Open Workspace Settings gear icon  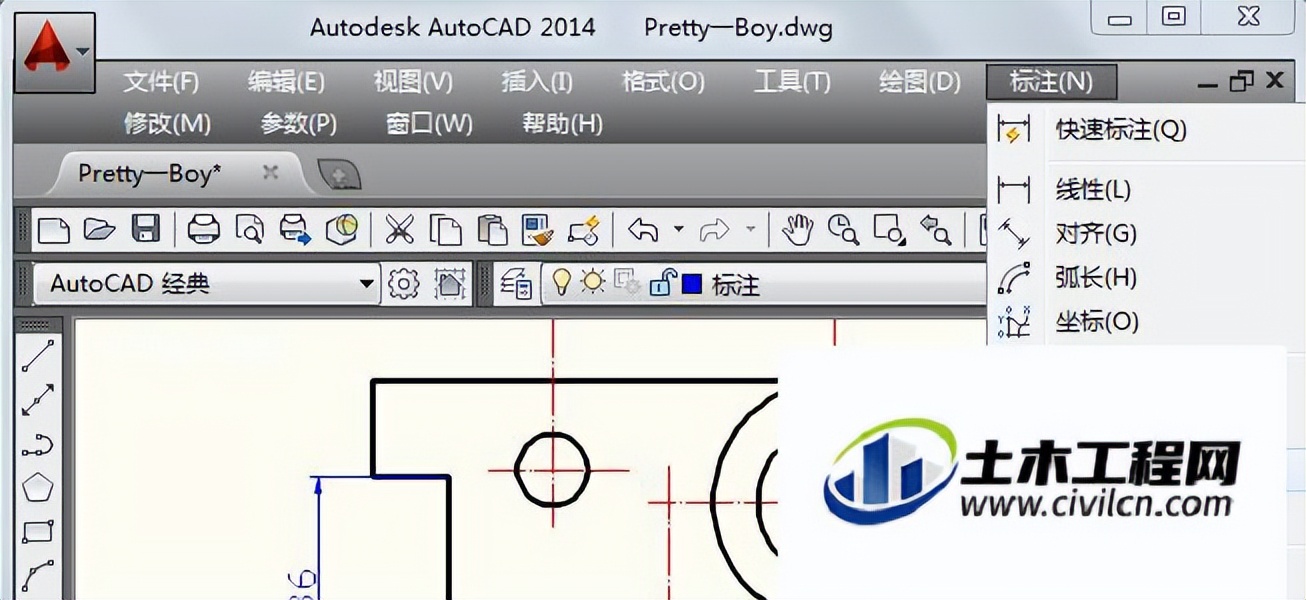click(x=403, y=284)
